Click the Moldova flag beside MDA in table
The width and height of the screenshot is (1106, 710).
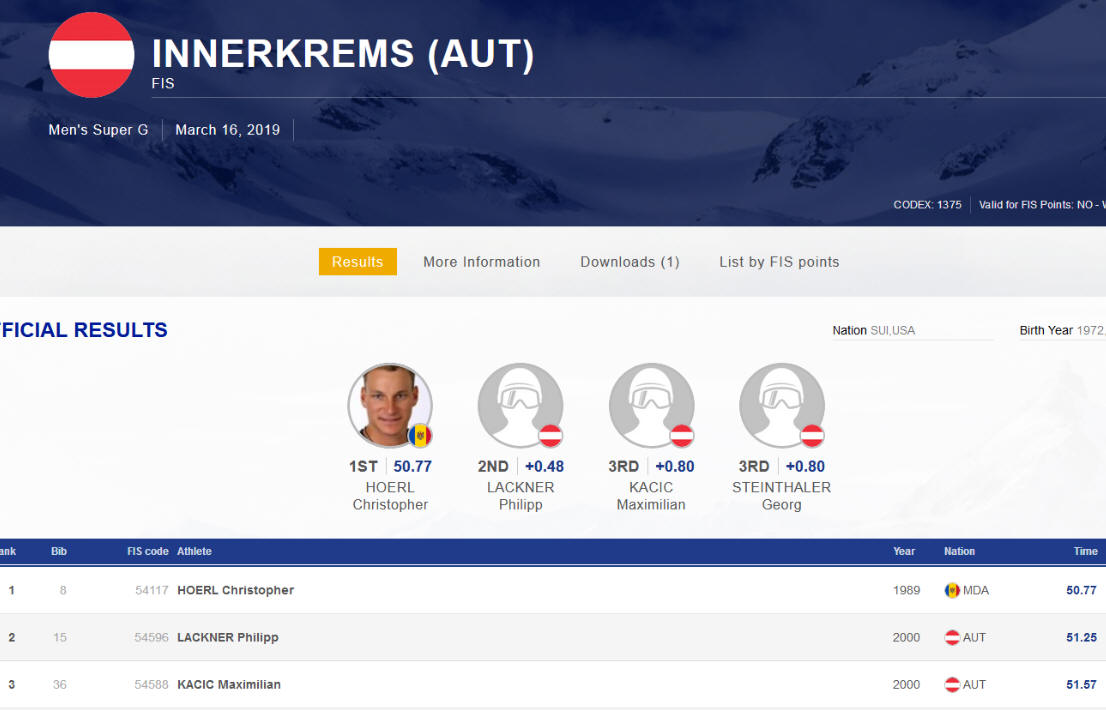point(952,590)
